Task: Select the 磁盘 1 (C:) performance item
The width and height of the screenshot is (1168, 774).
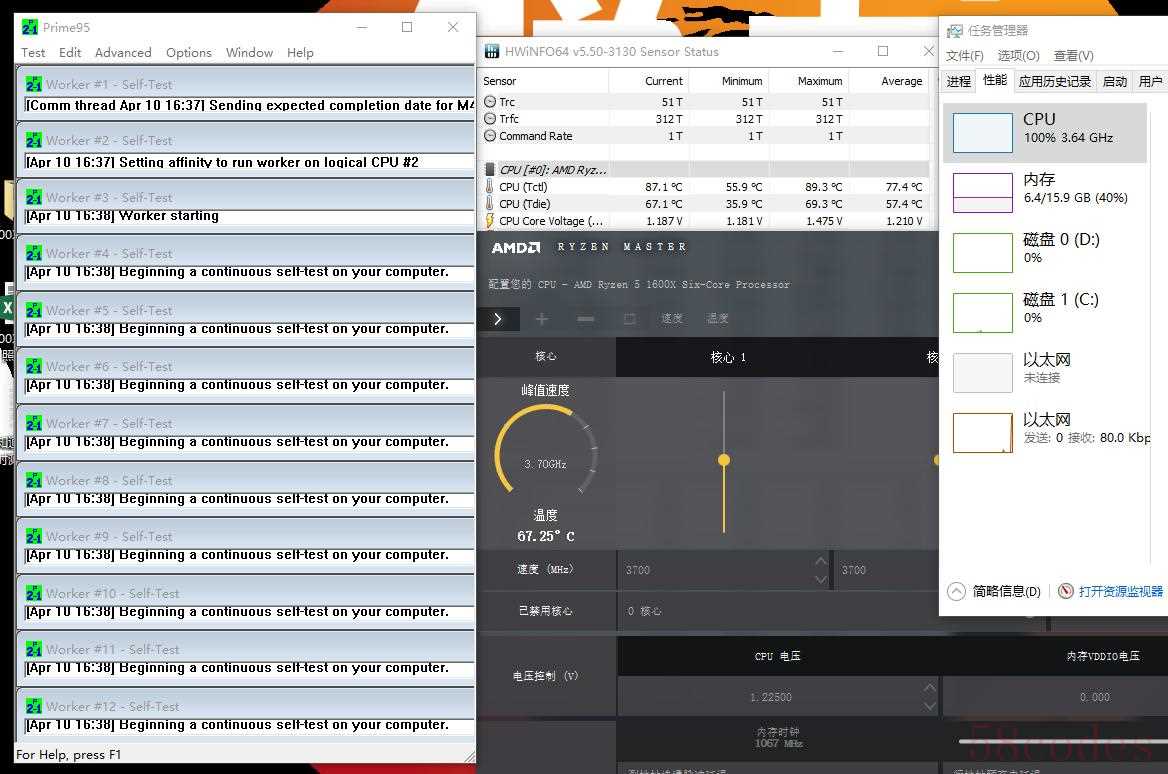Action: tap(1045, 312)
